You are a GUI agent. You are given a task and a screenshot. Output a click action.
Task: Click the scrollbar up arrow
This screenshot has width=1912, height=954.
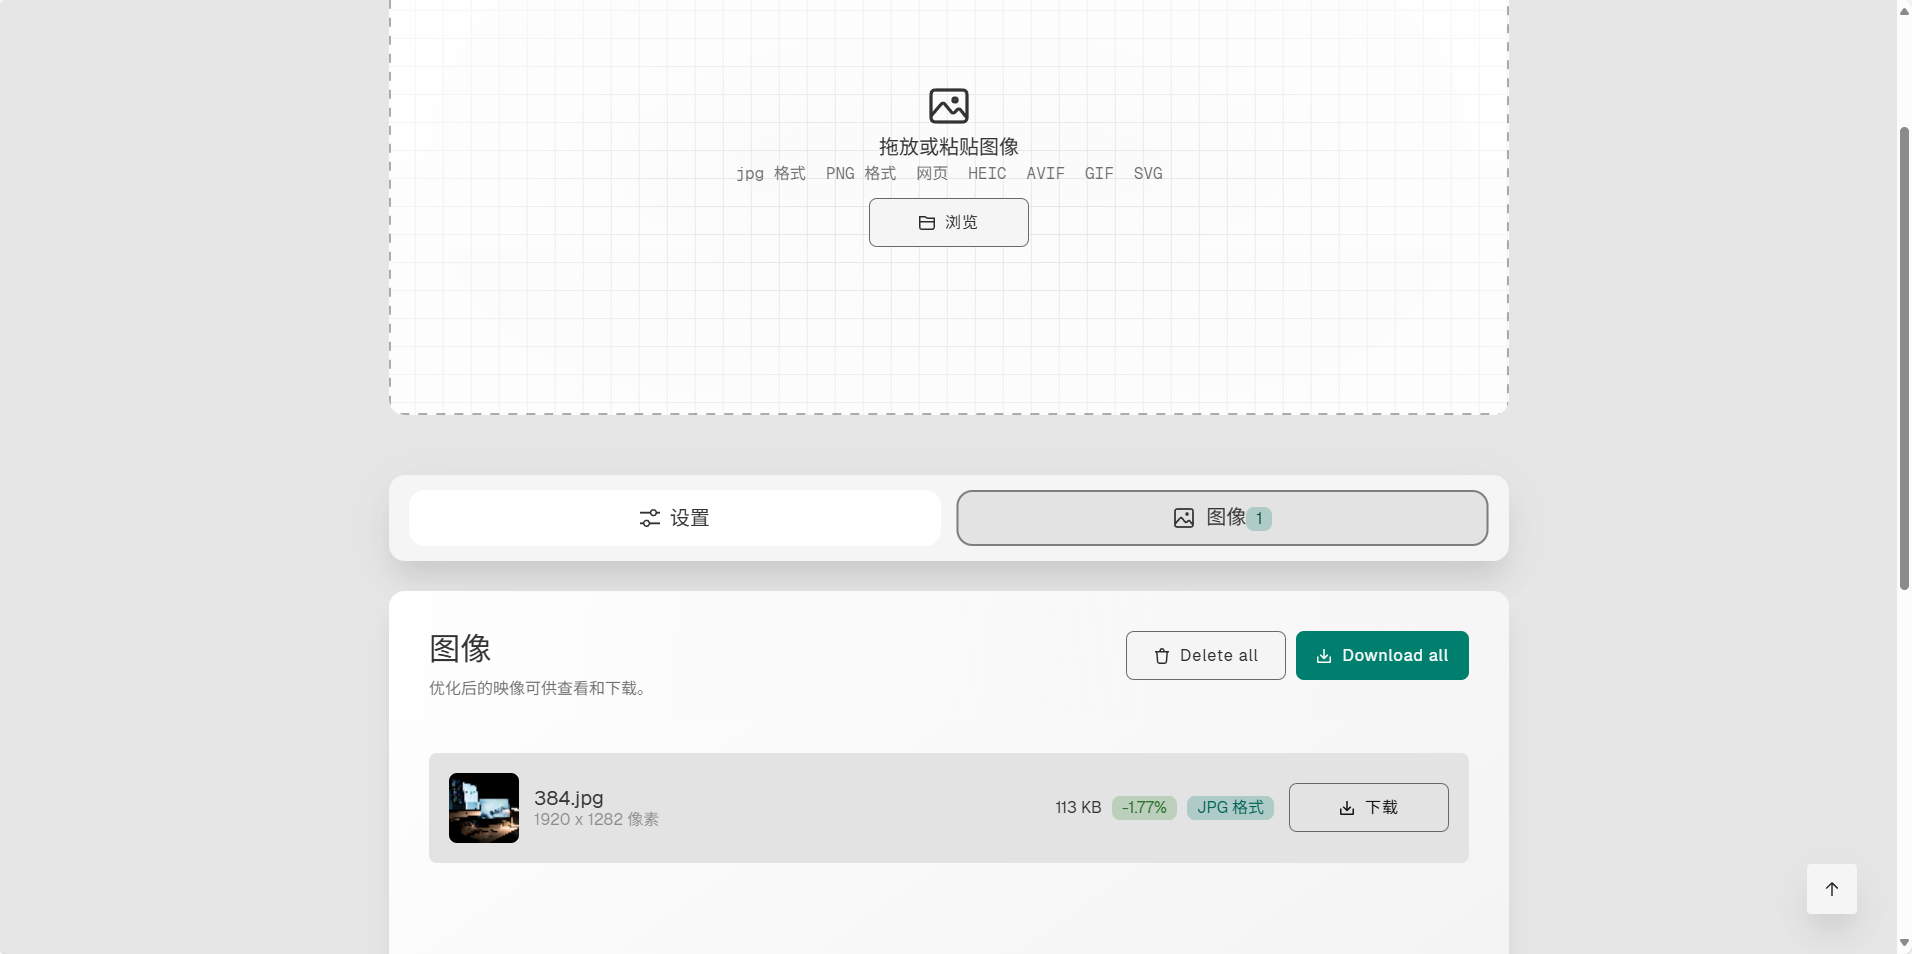coord(1904,10)
